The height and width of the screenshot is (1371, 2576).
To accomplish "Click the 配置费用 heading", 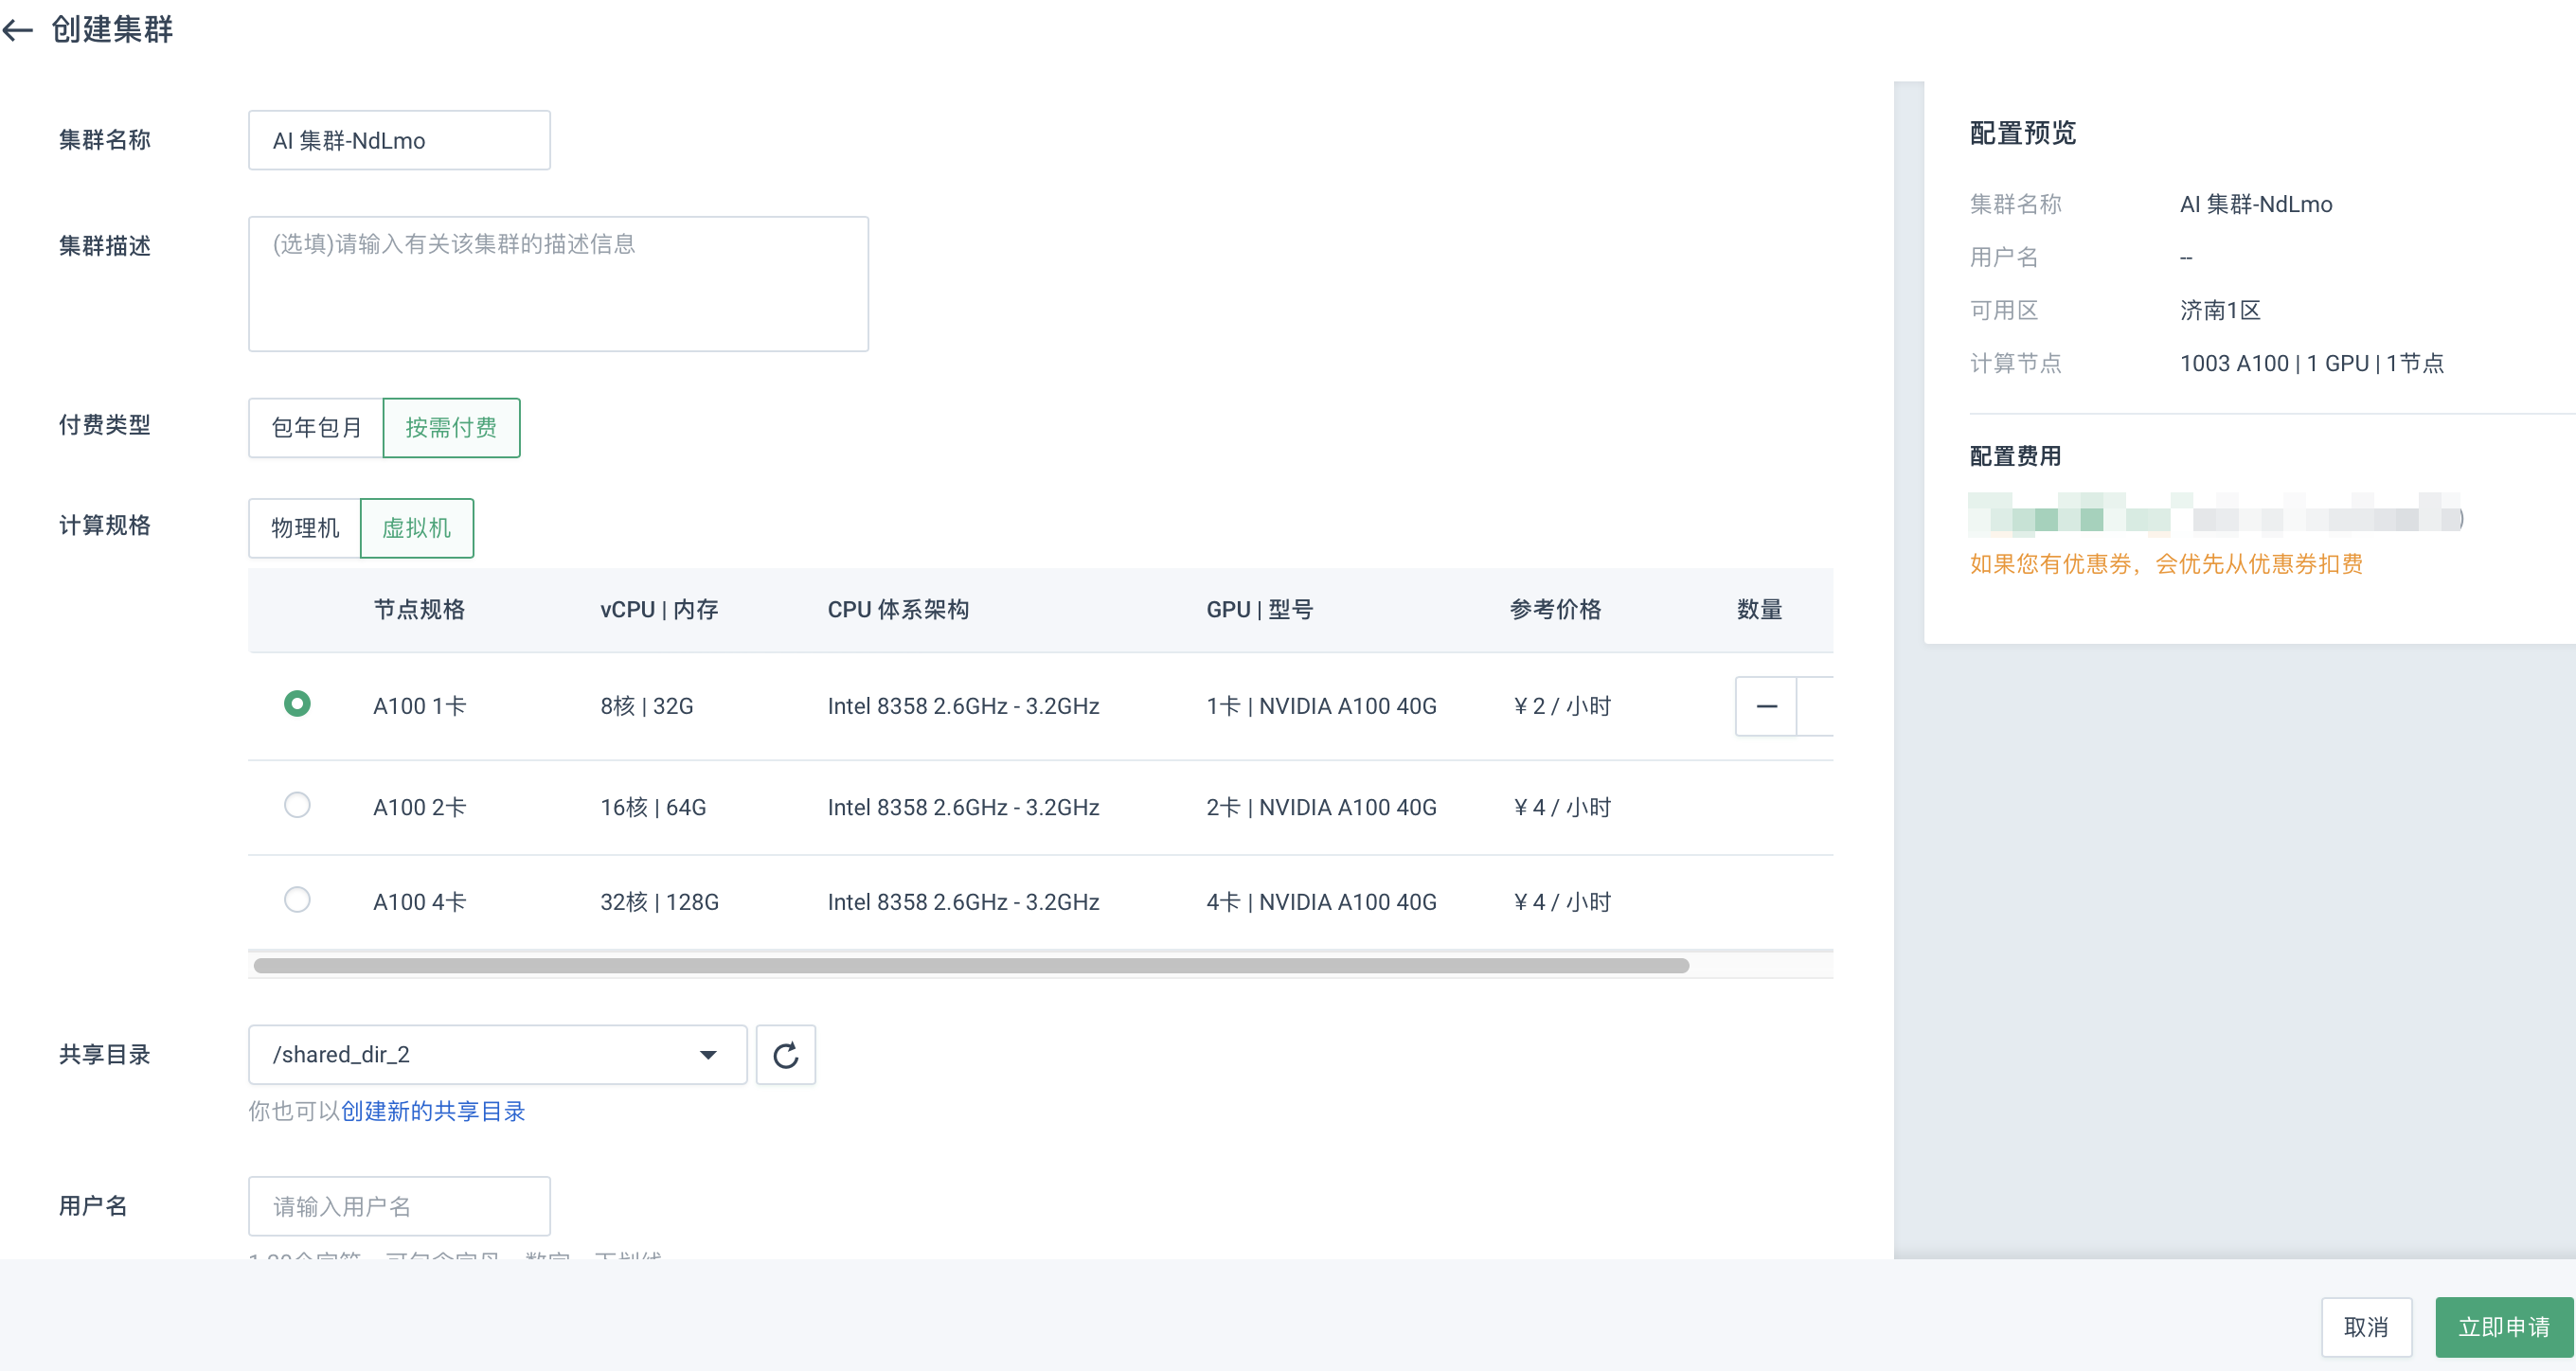I will click(2015, 457).
